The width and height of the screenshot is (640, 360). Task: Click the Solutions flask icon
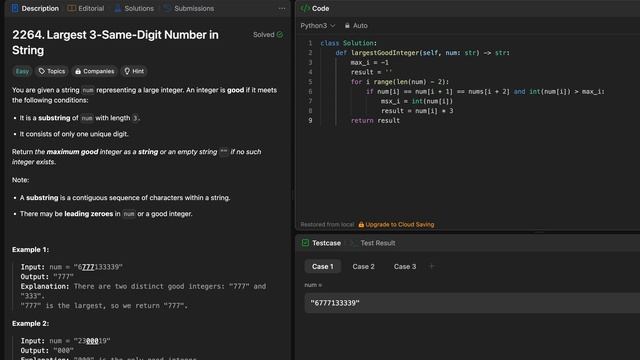point(118,8)
